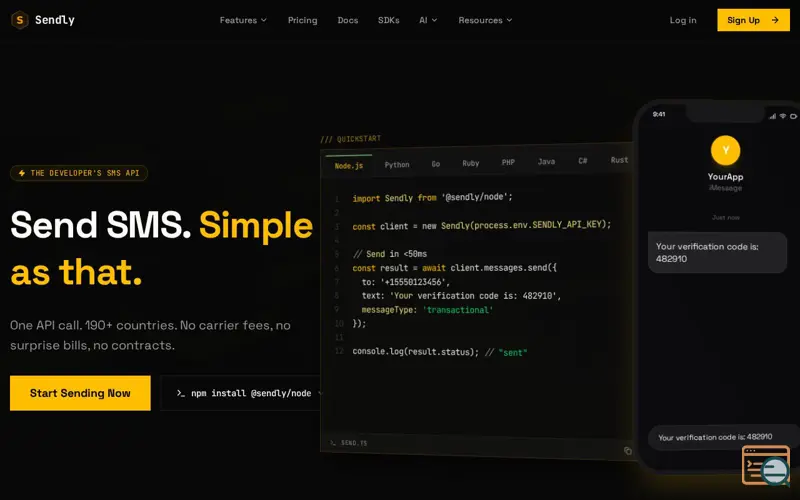Click The Developer's SMS API badge
Image resolution: width=800 pixels, height=500 pixels.
coord(79,173)
